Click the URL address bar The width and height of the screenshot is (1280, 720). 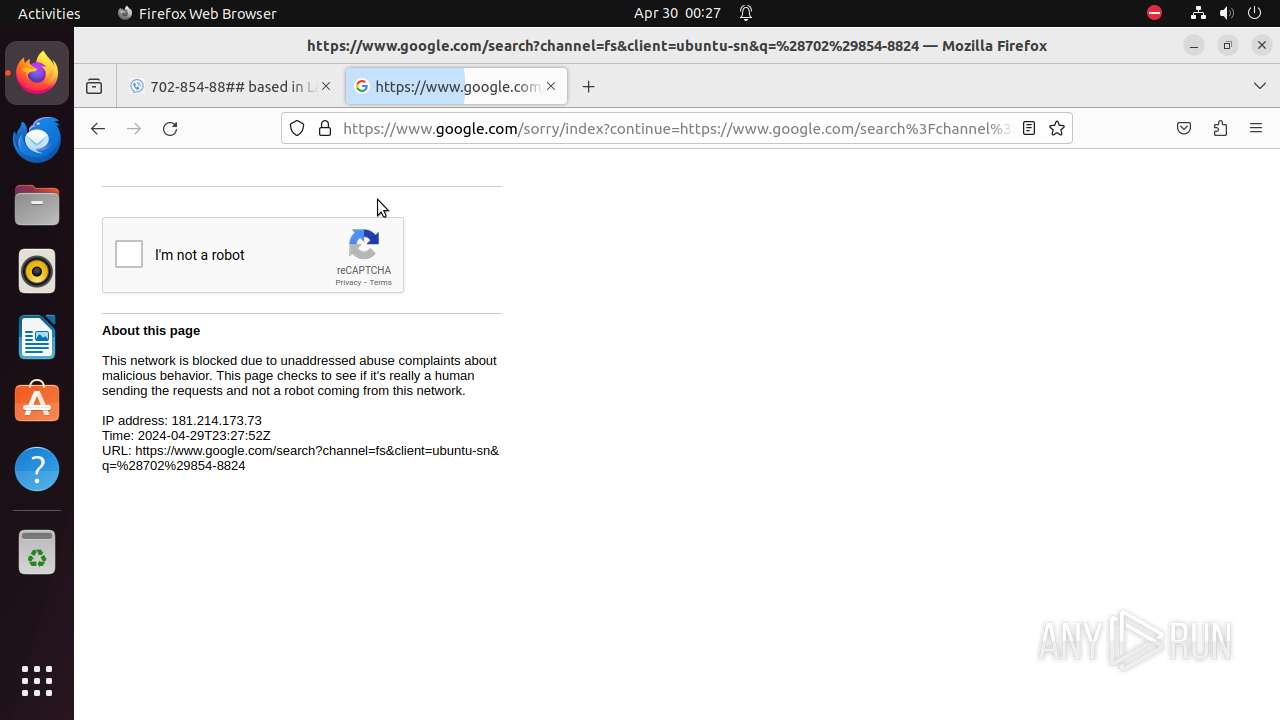(x=676, y=128)
